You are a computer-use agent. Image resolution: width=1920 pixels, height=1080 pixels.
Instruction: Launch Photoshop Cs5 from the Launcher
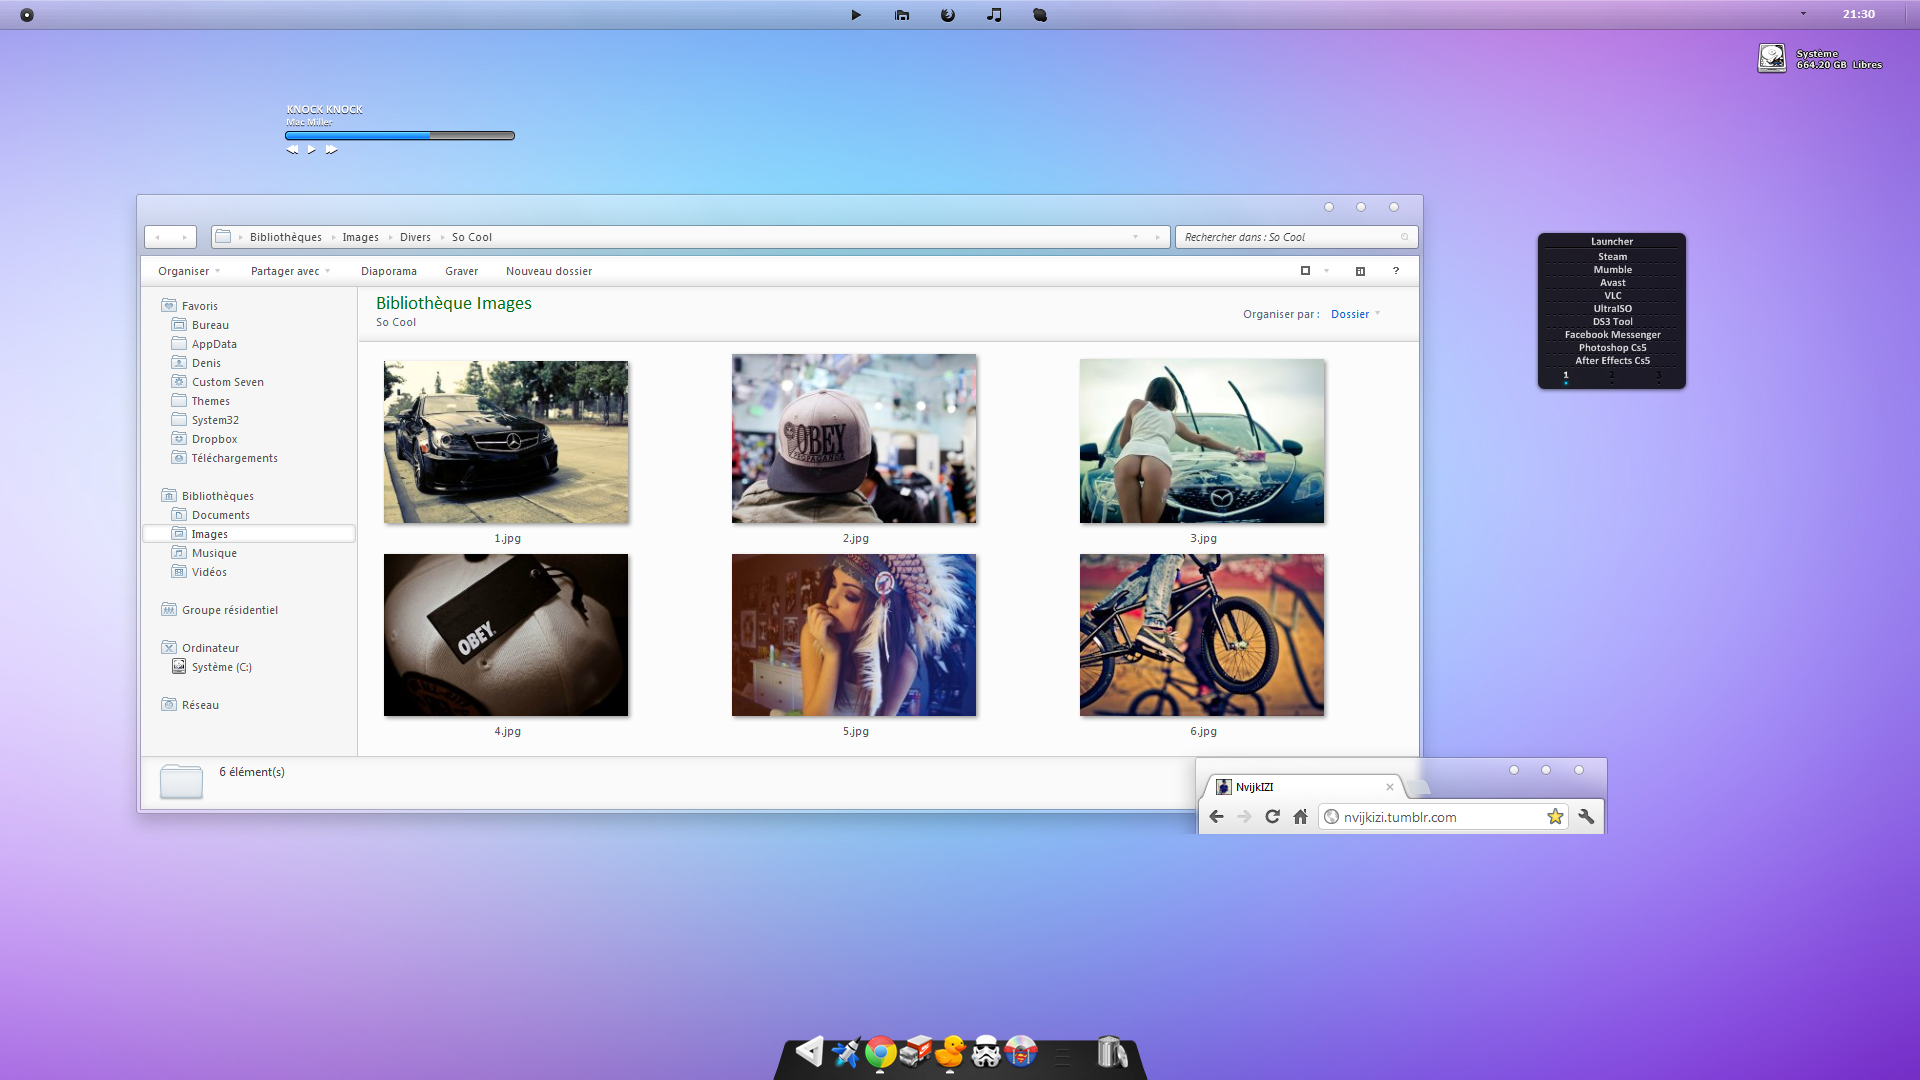tap(1612, 348)
